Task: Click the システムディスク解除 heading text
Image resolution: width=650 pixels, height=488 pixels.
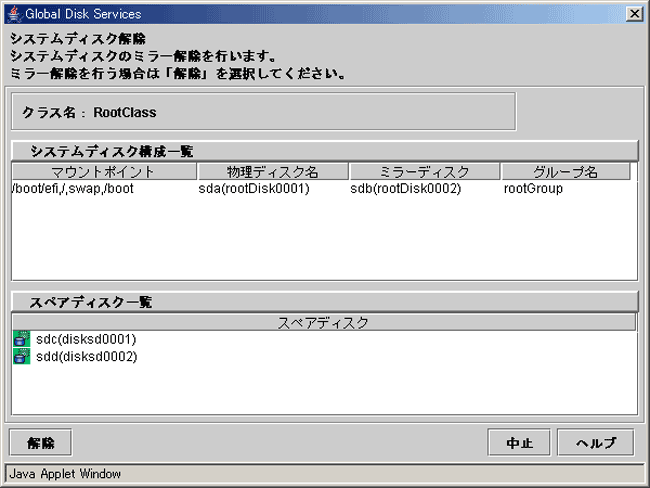Action: pos(78,39)
